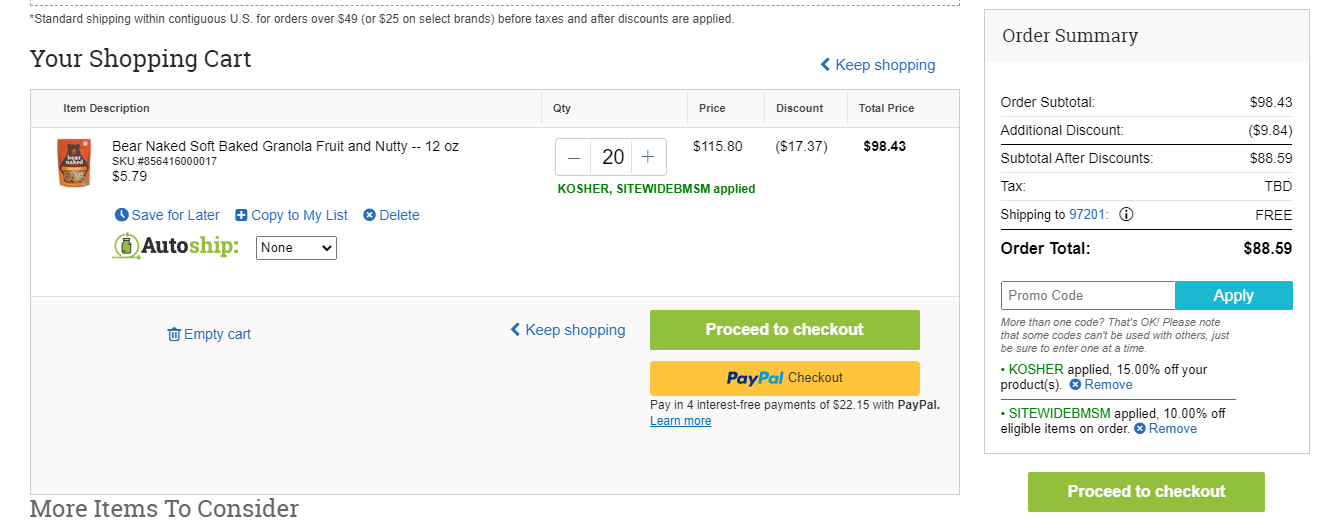Click the 97201 shipping zip code link
The height and width of the screenshot is (528, 1343).
(1087, 215)
